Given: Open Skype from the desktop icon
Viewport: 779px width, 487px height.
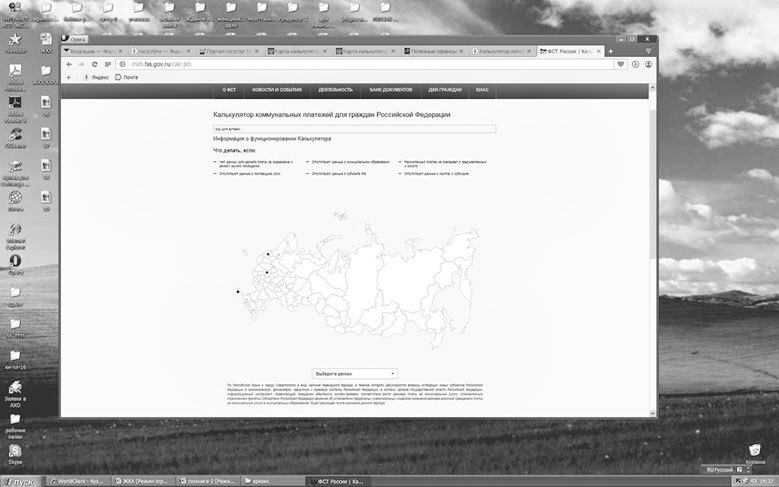Looking at the screenshot, I should pyautogui.click(x=16, y=451).
